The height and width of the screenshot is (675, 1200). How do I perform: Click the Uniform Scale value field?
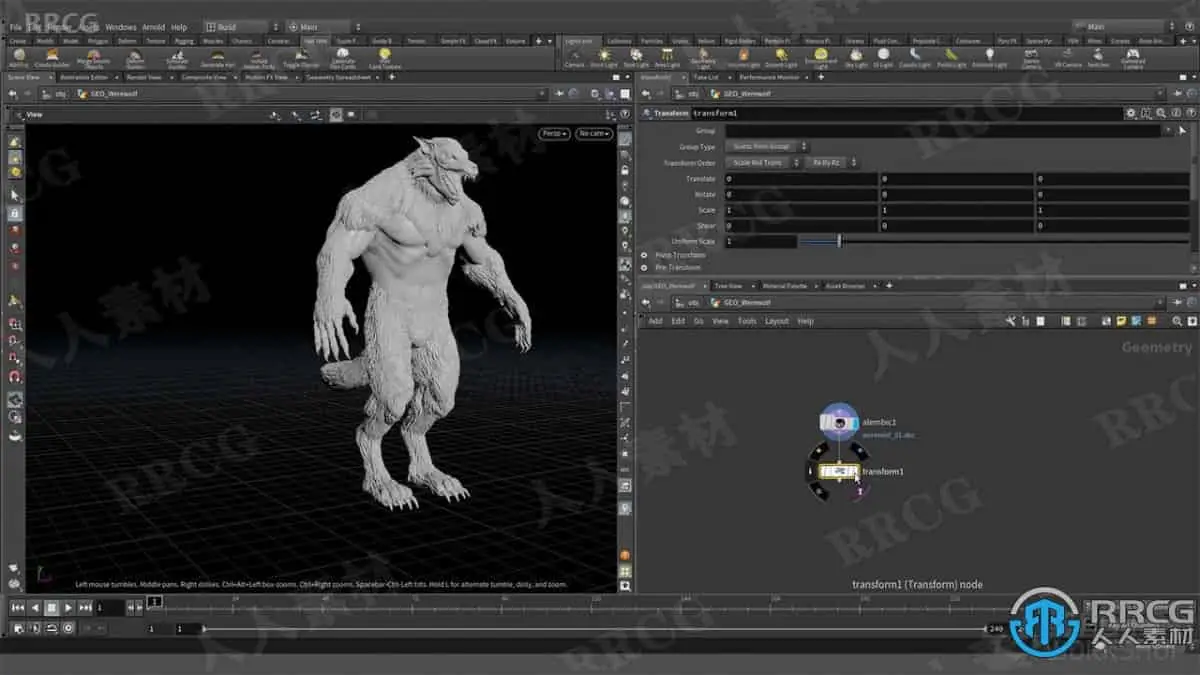click(x=761, y=241)
